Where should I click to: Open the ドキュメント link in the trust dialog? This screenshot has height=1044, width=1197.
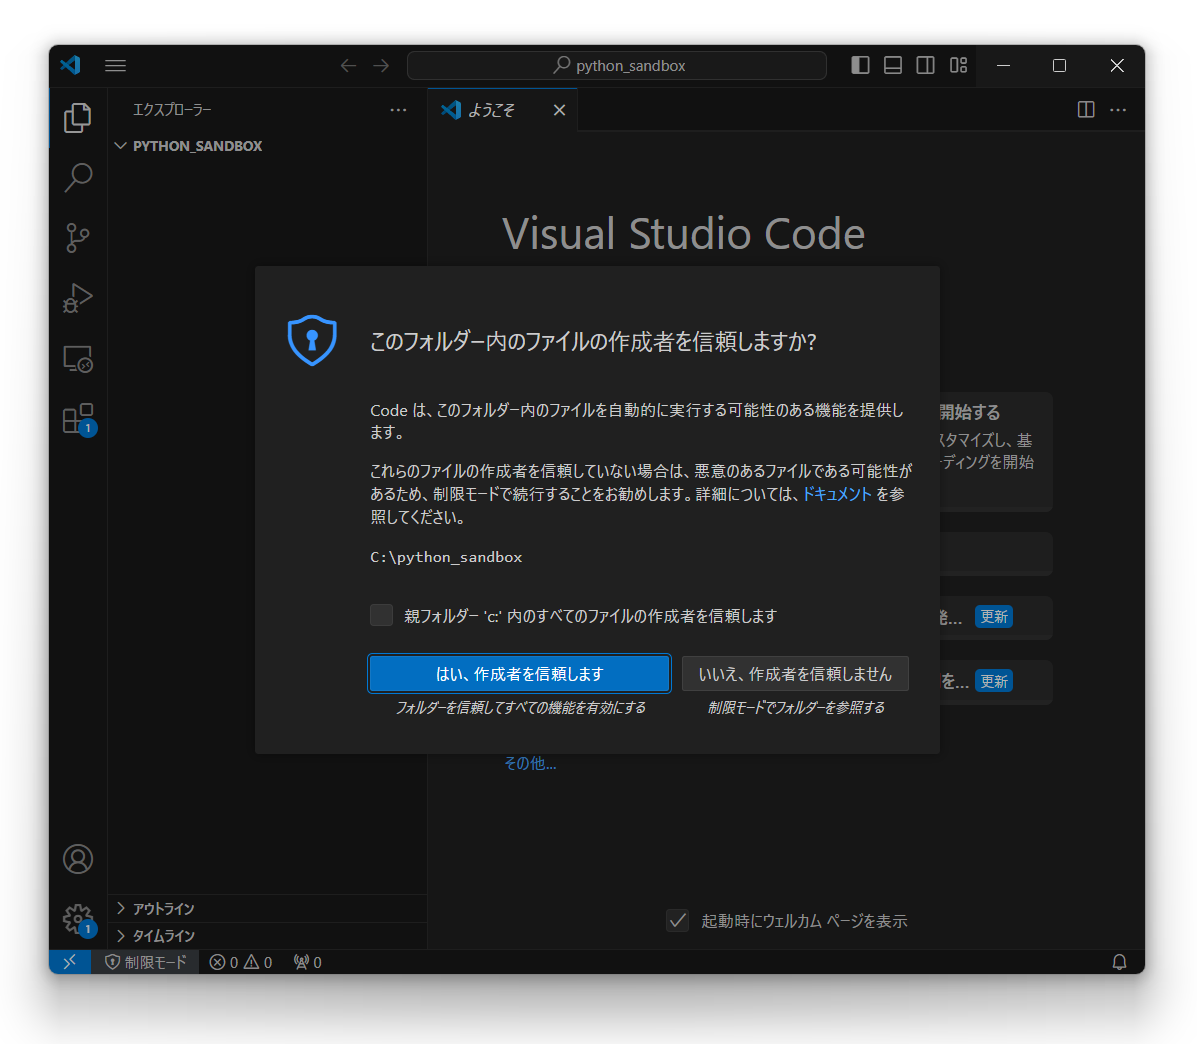coord(836,492)
